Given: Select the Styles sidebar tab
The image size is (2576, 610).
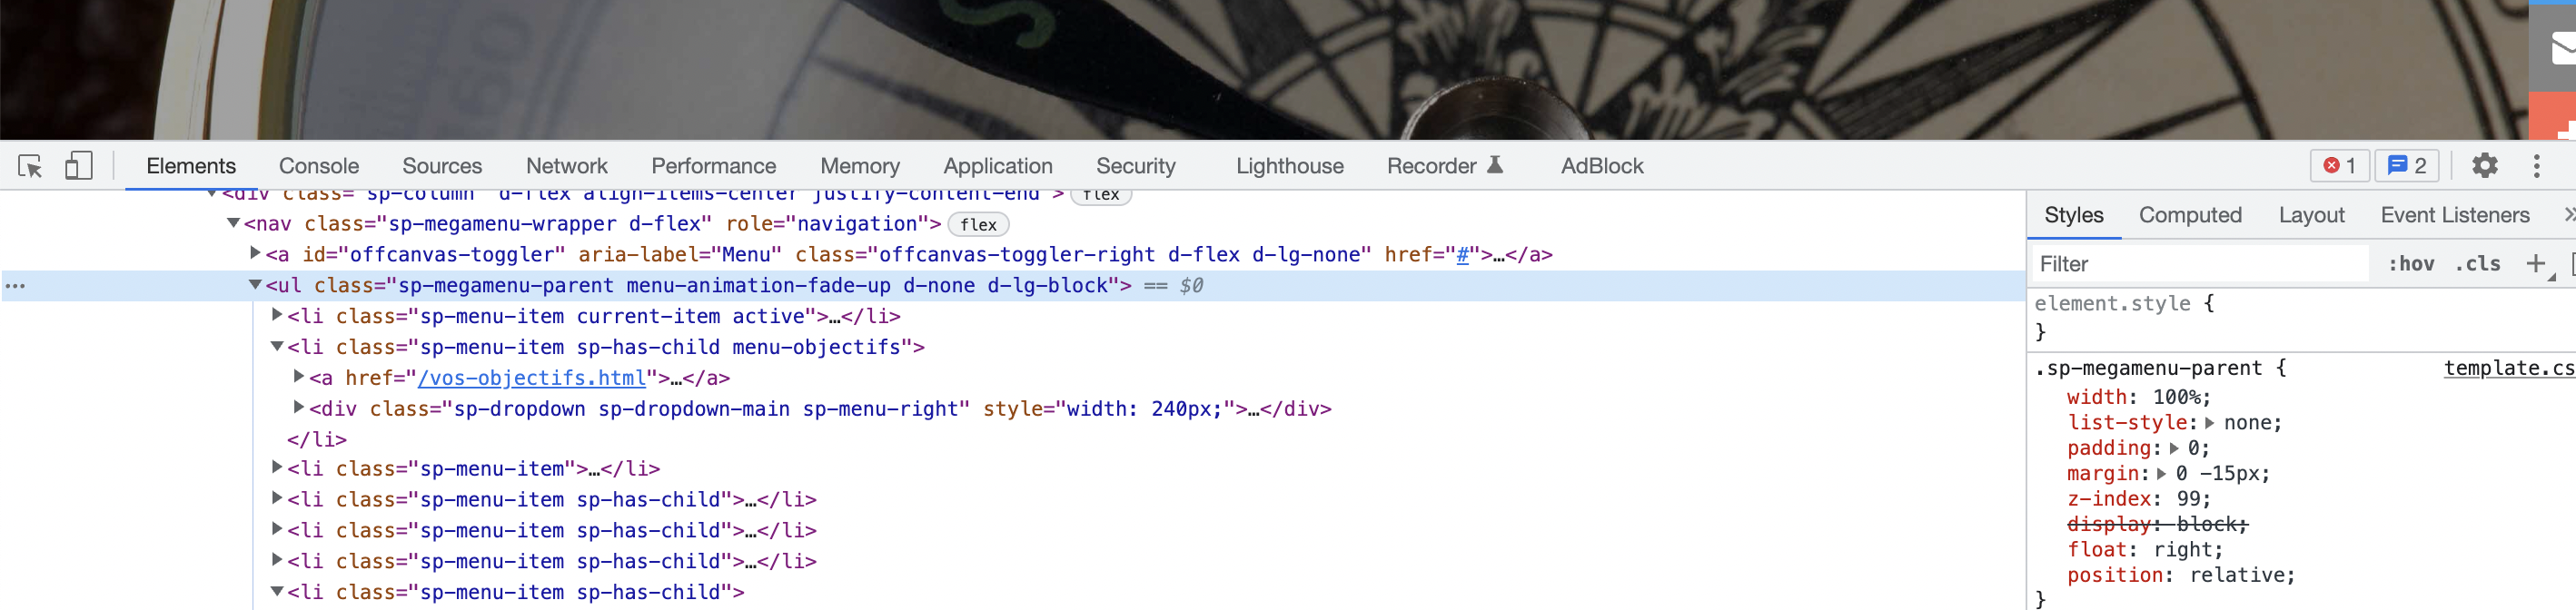Looking at the screenshot, I should pos(2074,215).
